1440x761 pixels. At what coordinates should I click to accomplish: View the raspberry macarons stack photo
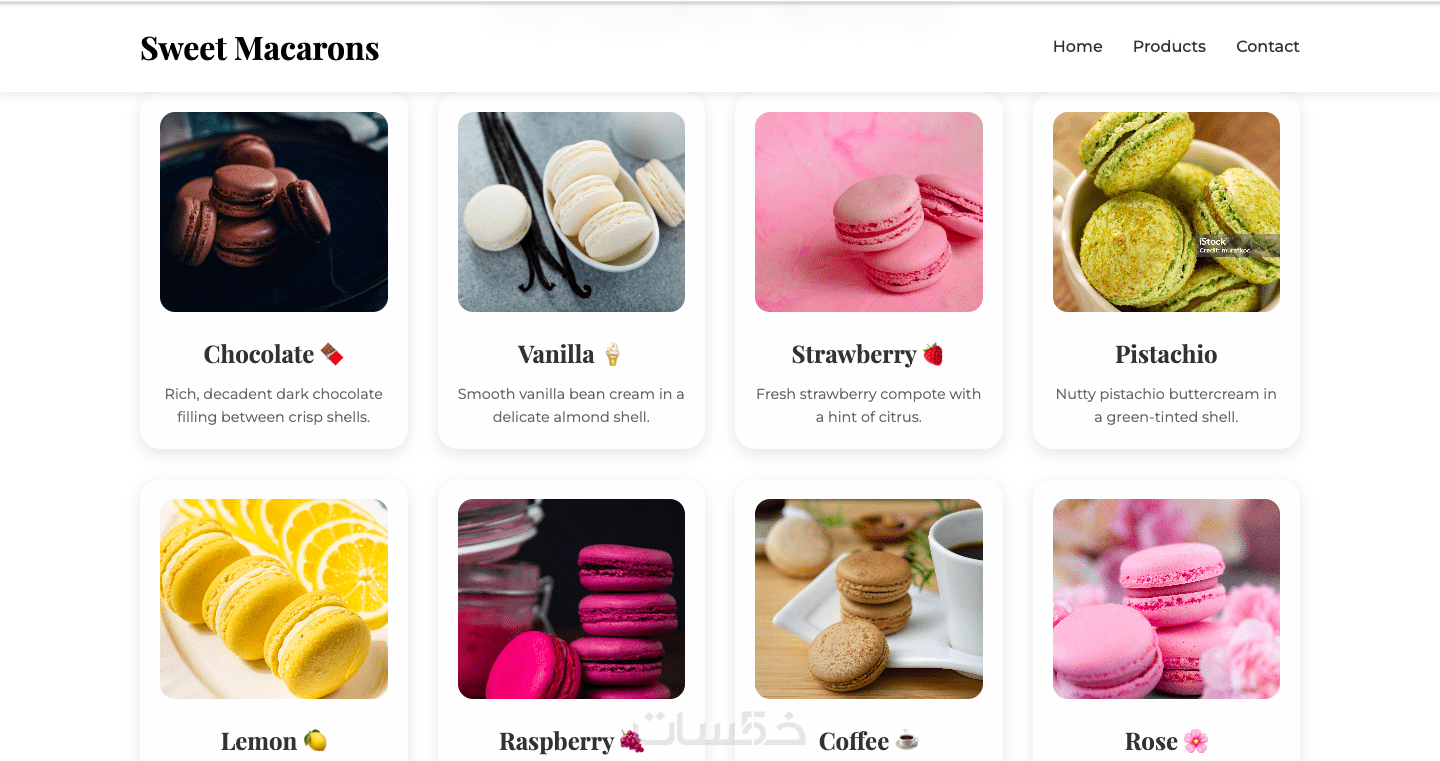pyautogui.click(x=571, y=599)
